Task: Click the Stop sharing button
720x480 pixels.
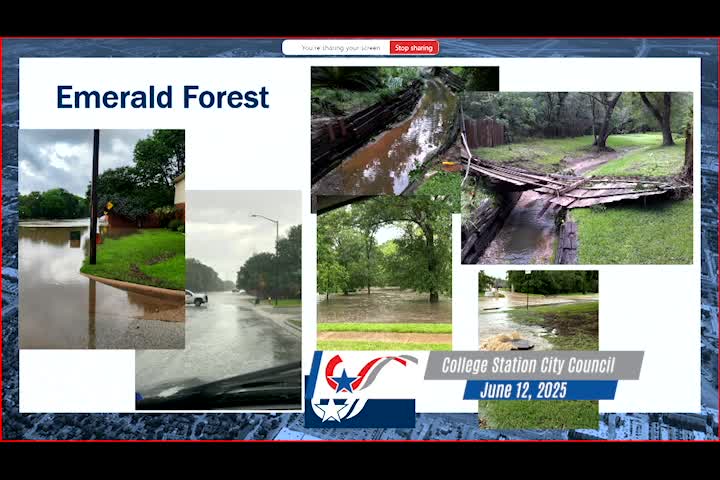Action: tap(414, 48)
